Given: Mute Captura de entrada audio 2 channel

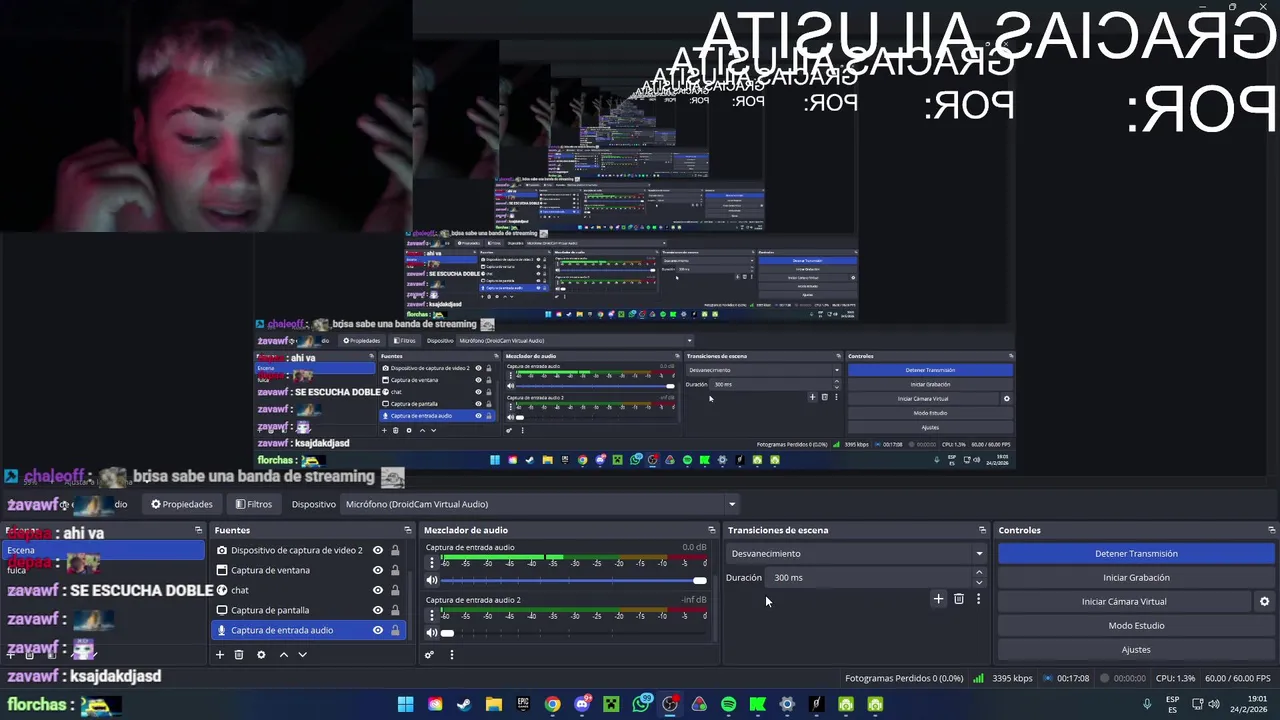Looking at the screenshot, I should point(432,632).
